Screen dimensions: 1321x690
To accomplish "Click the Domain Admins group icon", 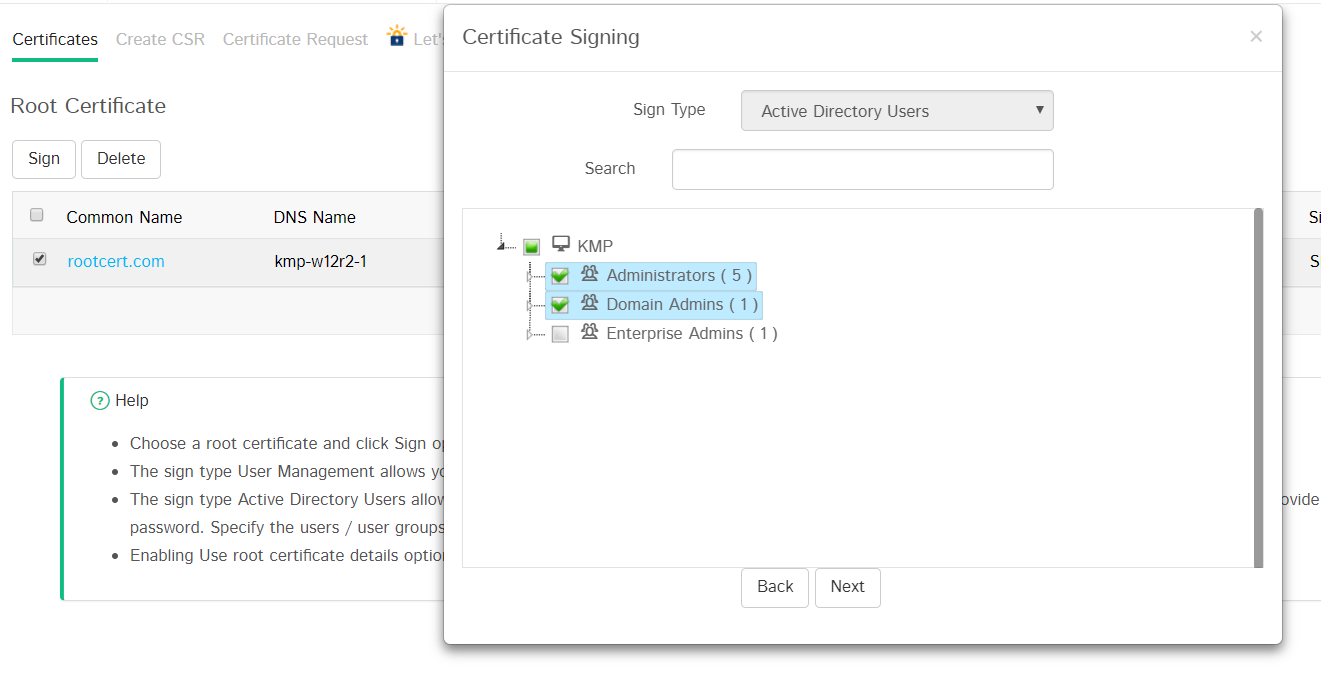I will click(590, 303).
